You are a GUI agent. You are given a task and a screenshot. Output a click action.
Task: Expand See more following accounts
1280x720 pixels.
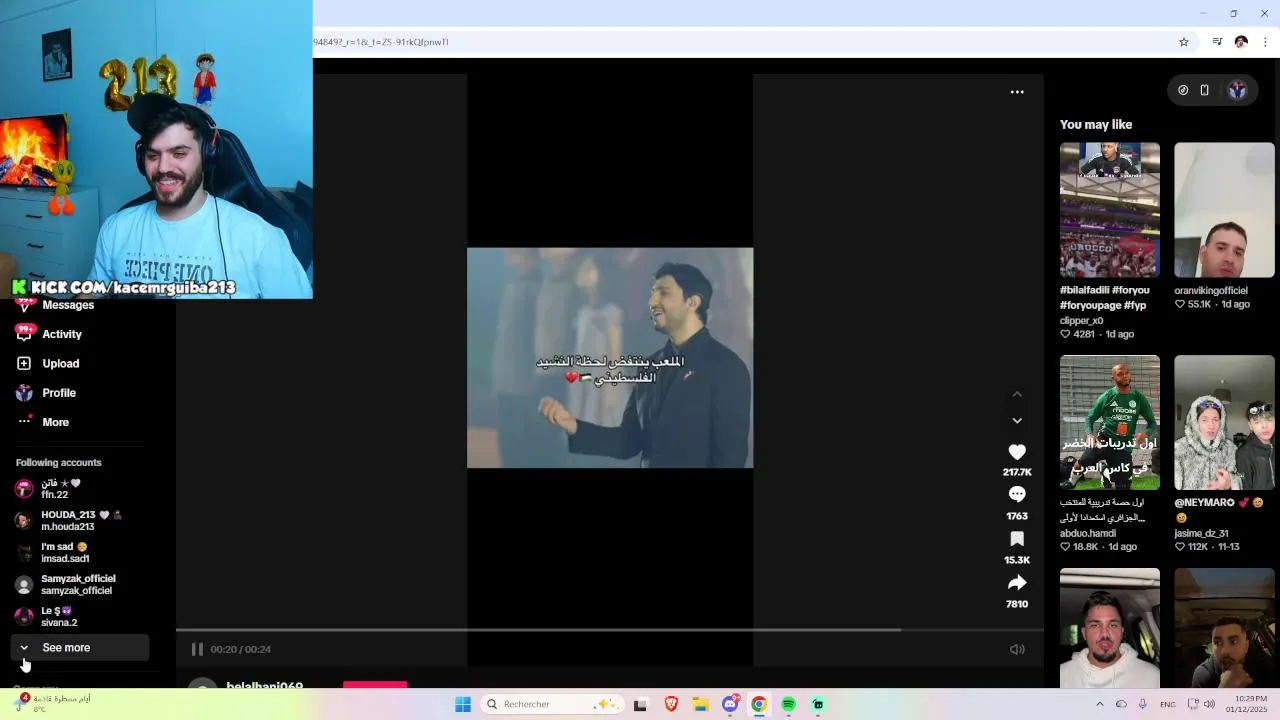click(79, 648)
